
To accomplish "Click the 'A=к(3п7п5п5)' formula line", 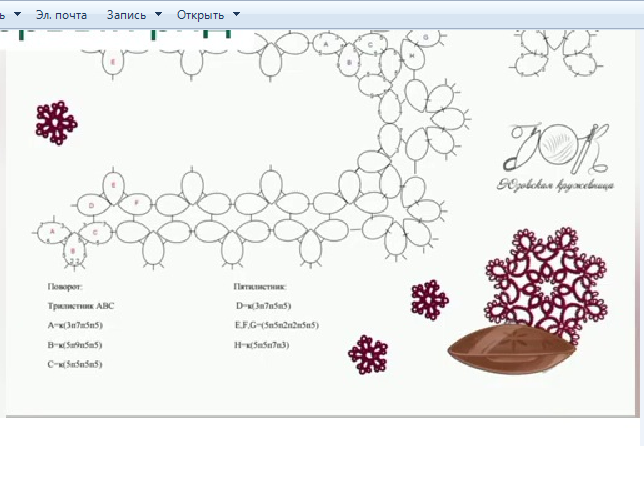I will [x=75, y=325].
